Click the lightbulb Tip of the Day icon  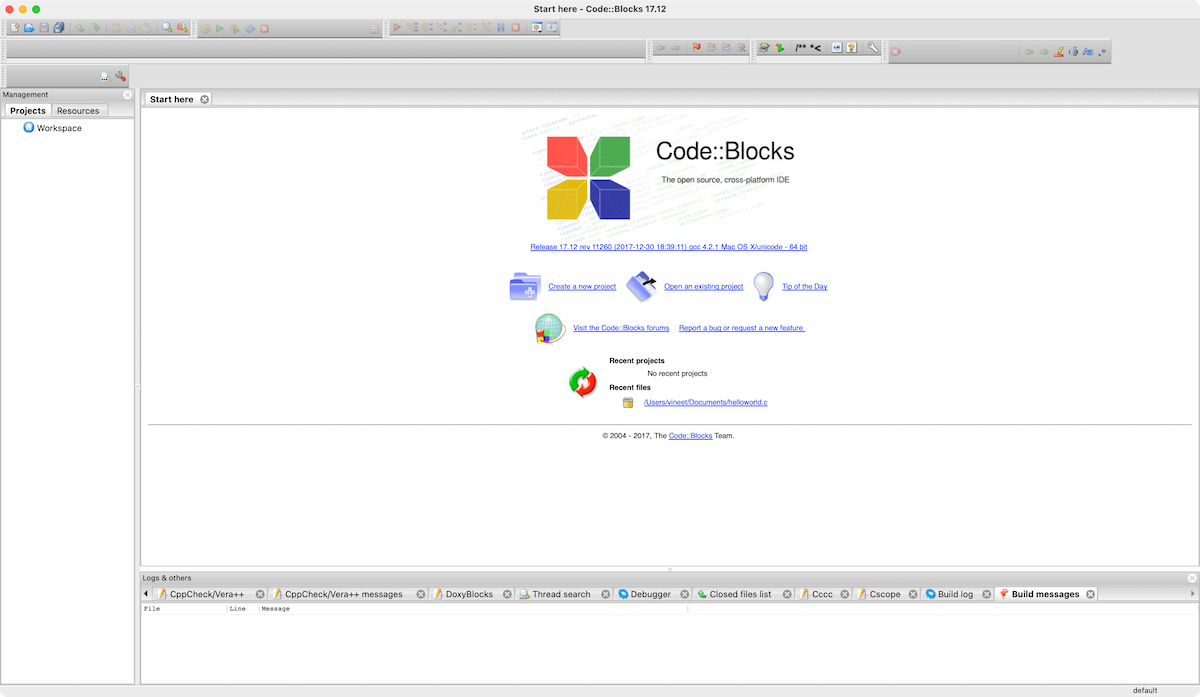[764, 286]
